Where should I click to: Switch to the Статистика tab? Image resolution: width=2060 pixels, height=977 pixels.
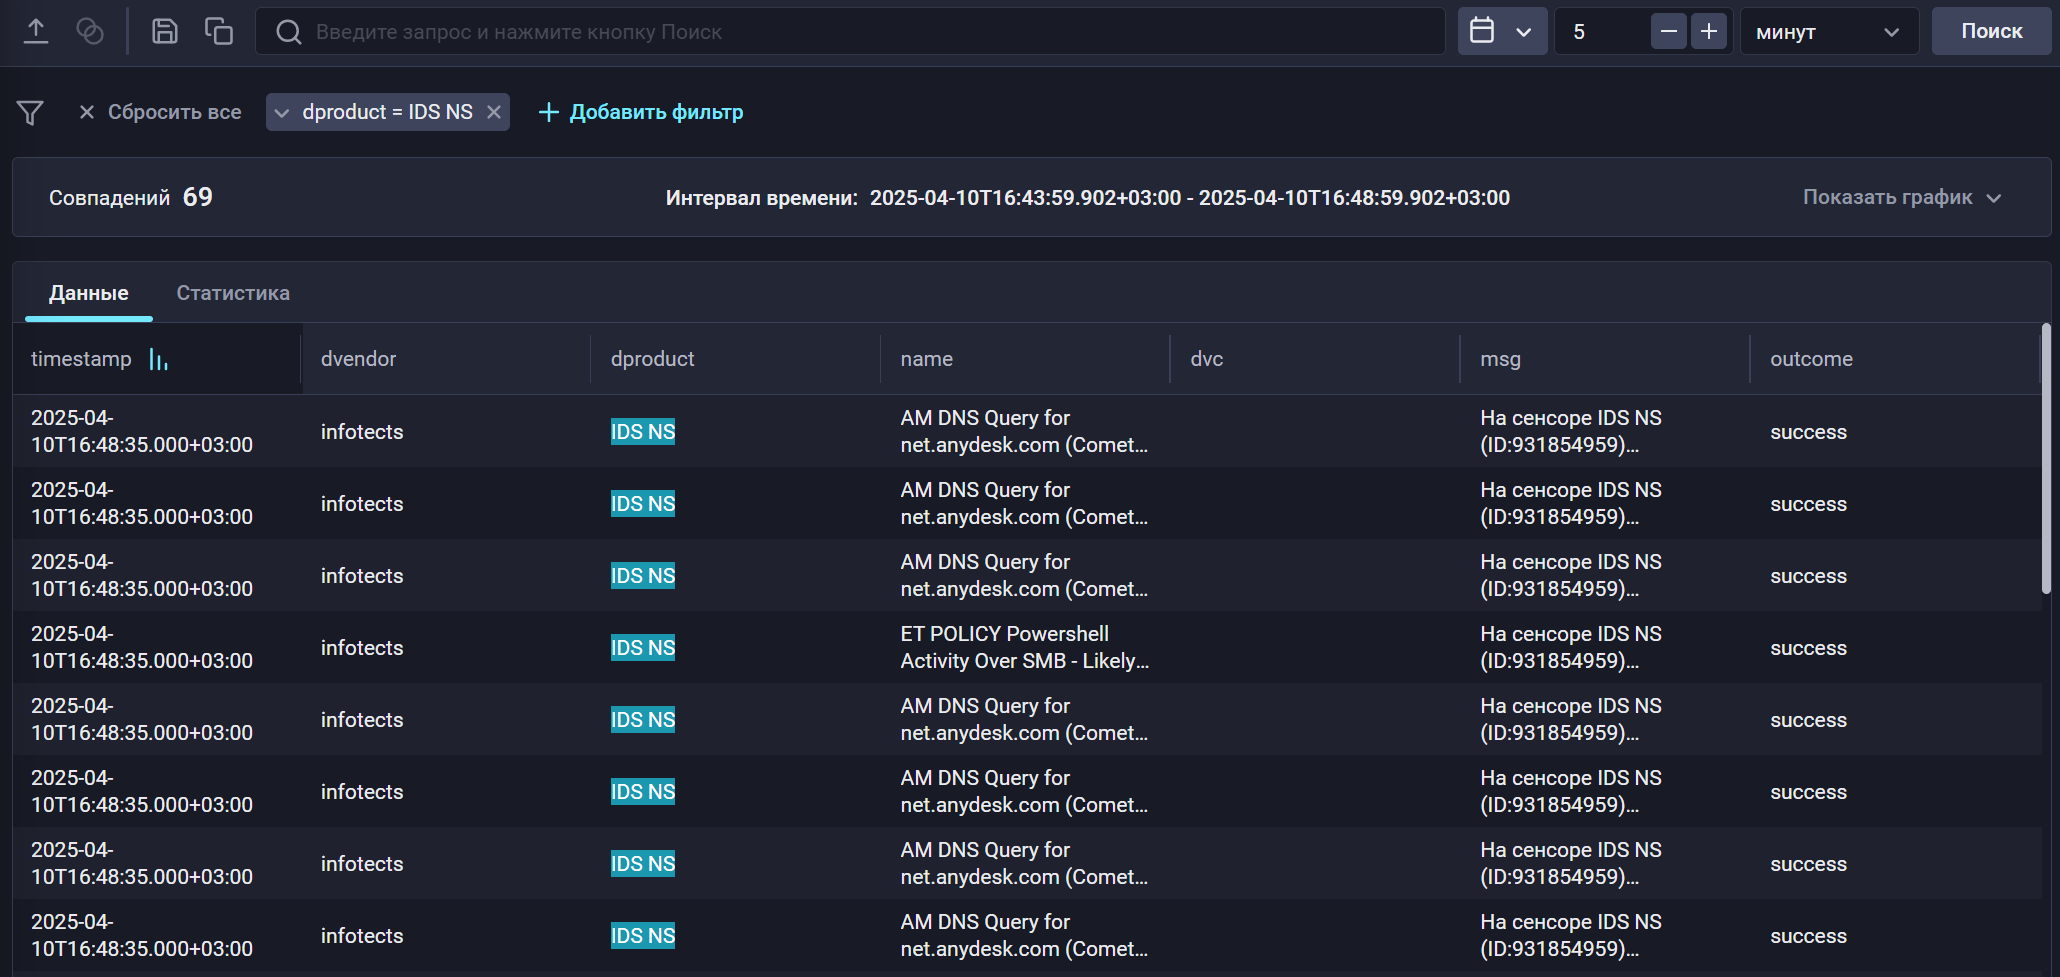pos(233,293)
